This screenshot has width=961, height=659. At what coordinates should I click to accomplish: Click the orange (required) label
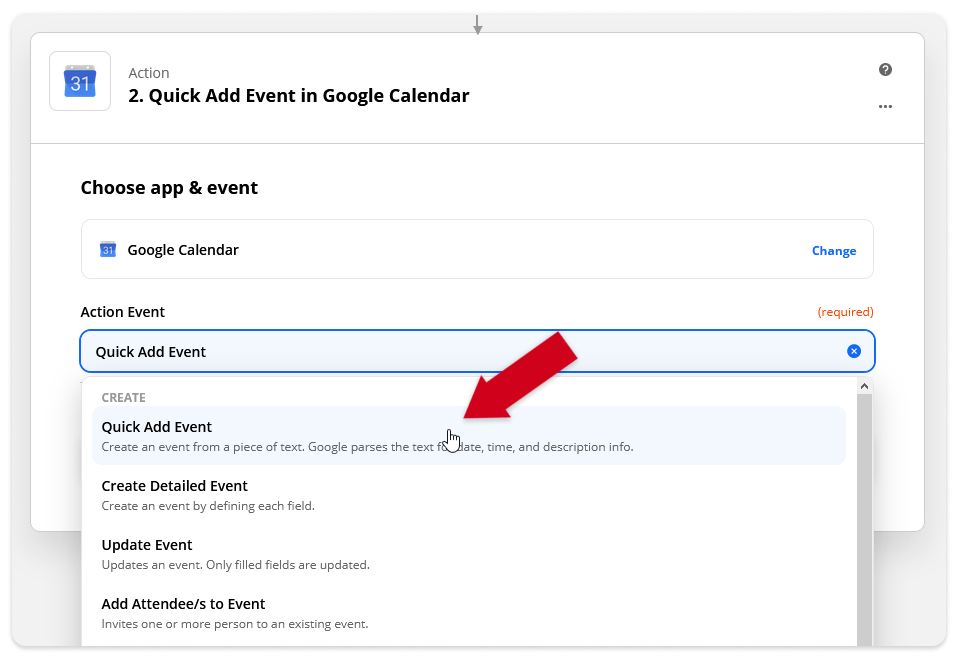[x=845, y=312]
